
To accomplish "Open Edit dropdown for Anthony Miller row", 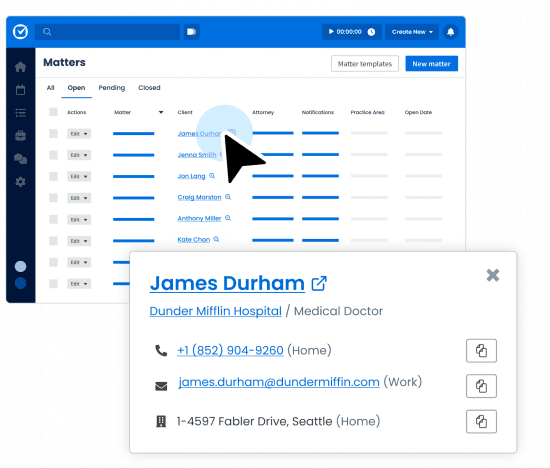I will 79,220.
